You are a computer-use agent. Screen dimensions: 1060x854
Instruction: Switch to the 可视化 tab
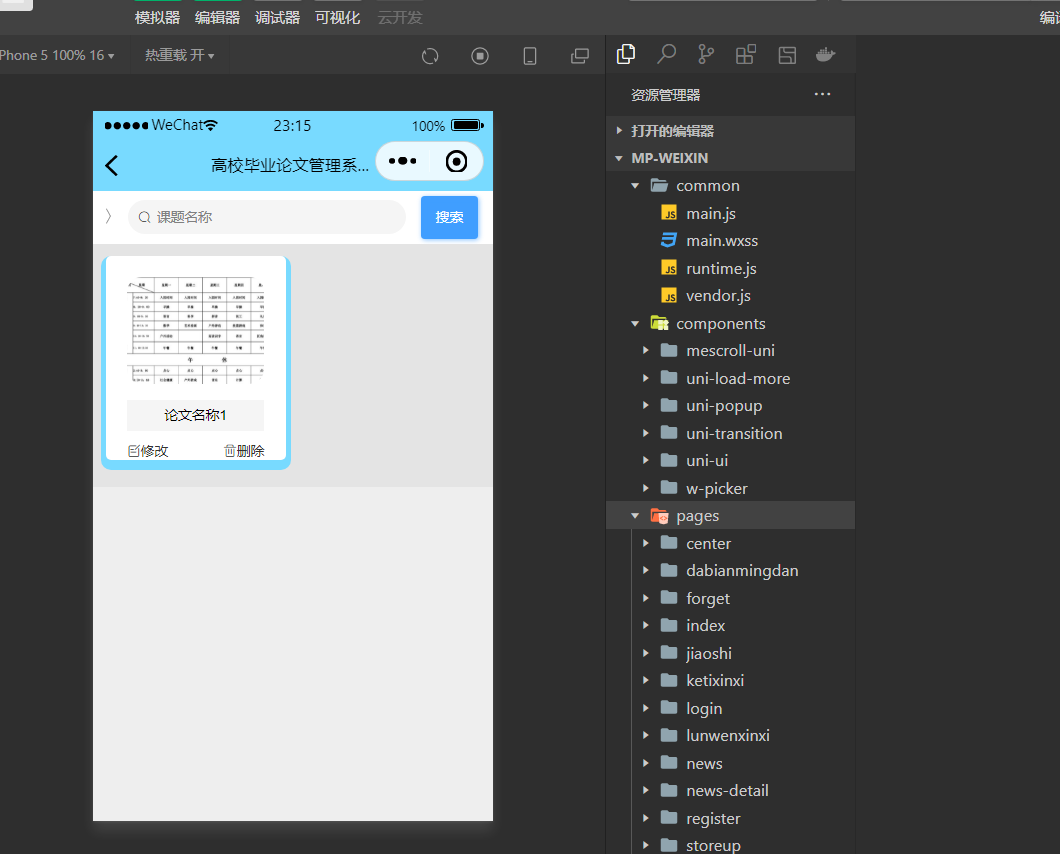(337, 18)
